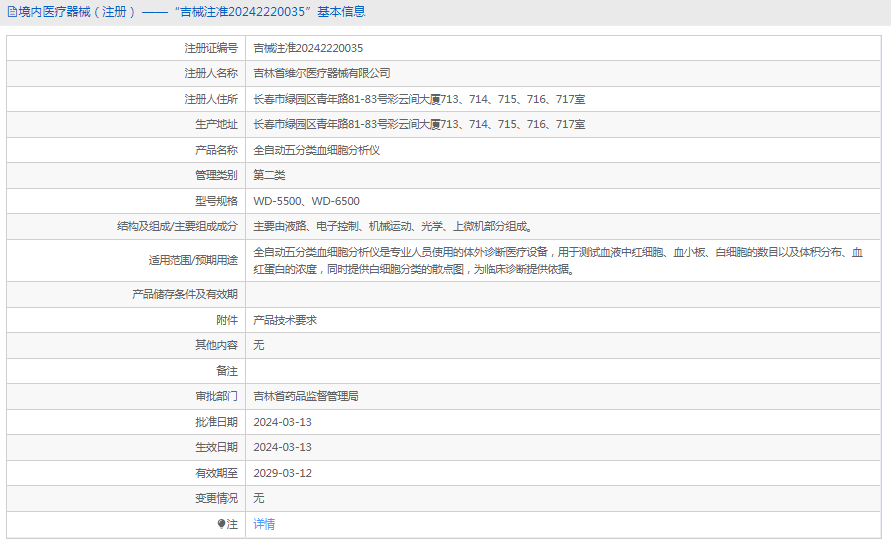
Task: Select structure text 主要由液路、电子控制
Action: (x=306, y=226)
